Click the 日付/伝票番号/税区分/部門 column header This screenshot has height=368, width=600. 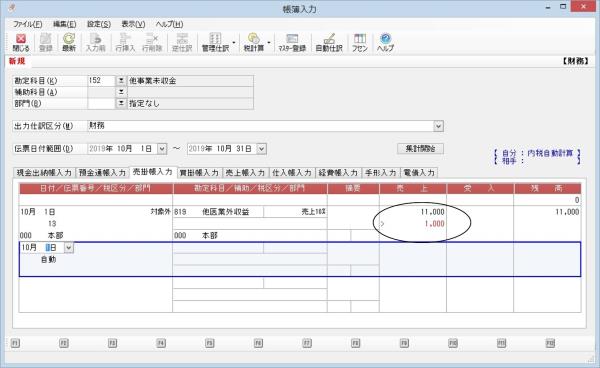click(96, 189)
